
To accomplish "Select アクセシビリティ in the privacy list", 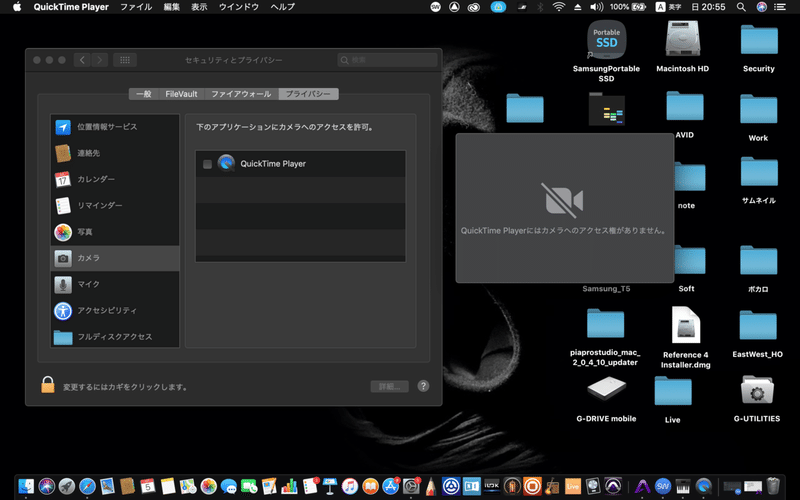I will (x=115, y=310).
